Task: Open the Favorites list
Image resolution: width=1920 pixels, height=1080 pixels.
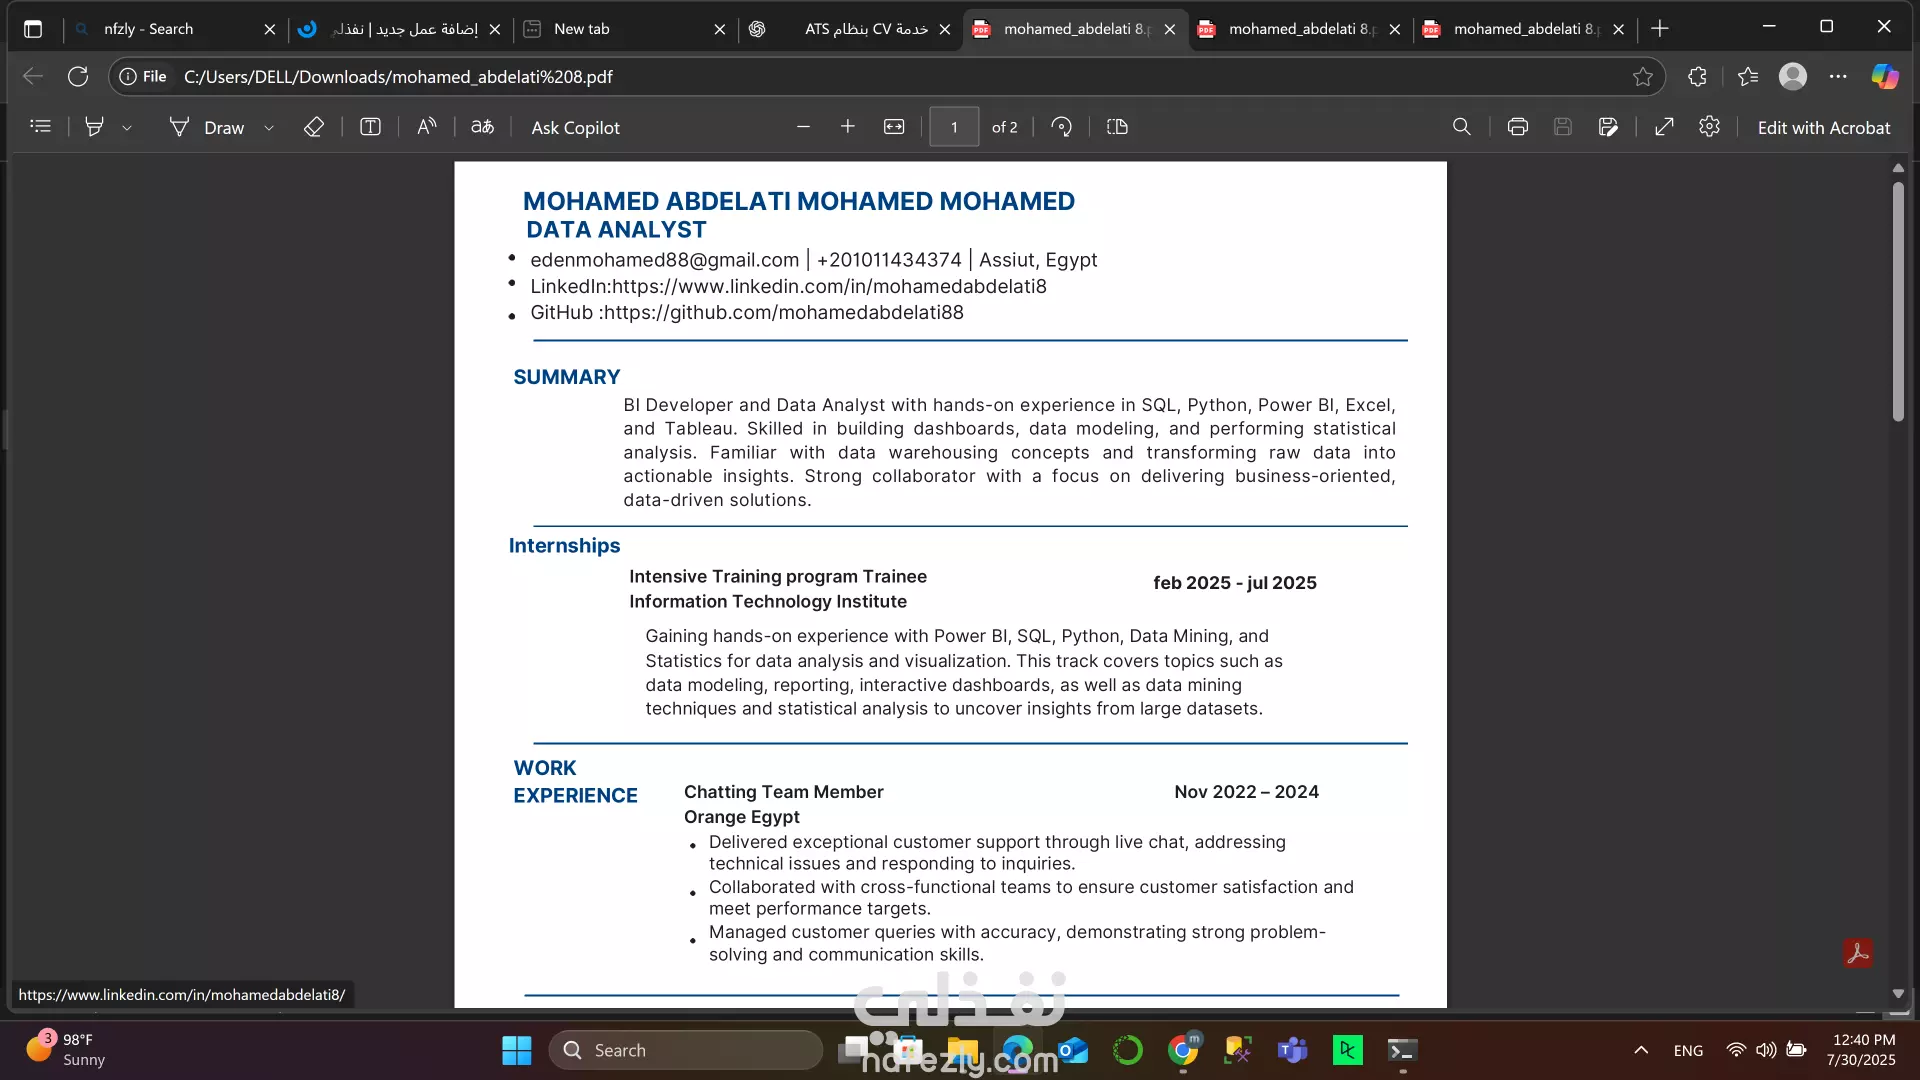Action: [x=1748, y=77]
